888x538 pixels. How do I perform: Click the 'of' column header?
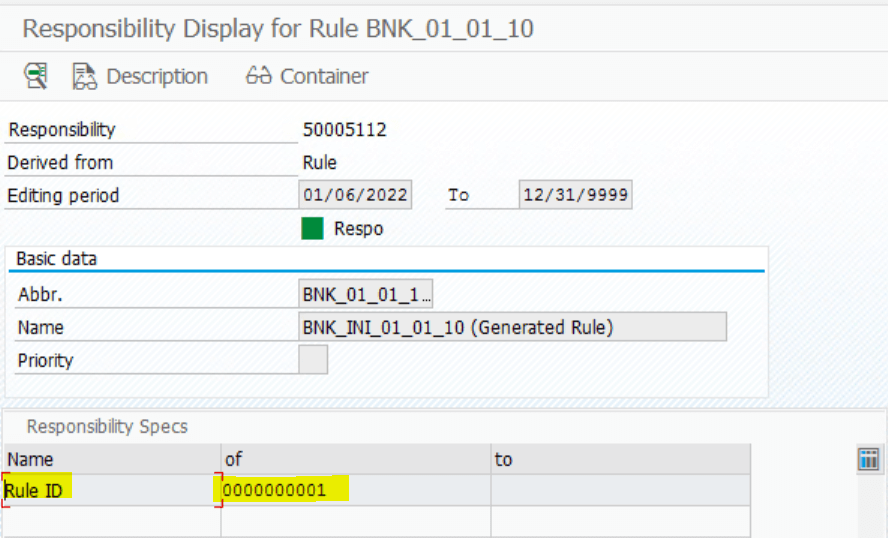click(356, 459)
